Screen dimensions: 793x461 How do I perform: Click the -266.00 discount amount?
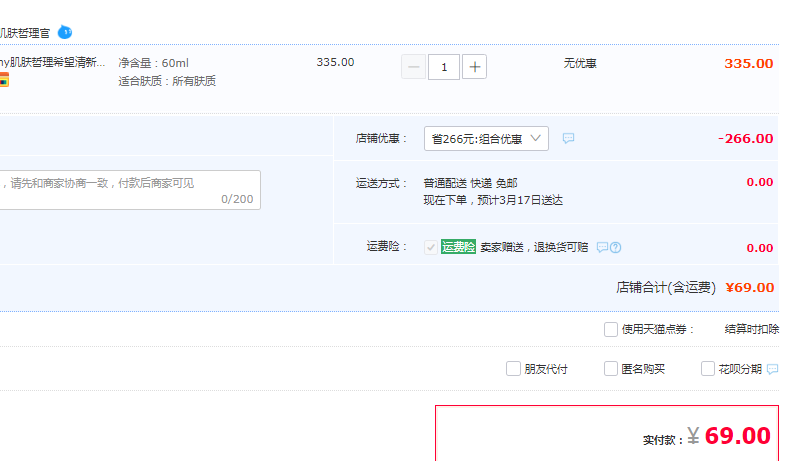point(745,139)
